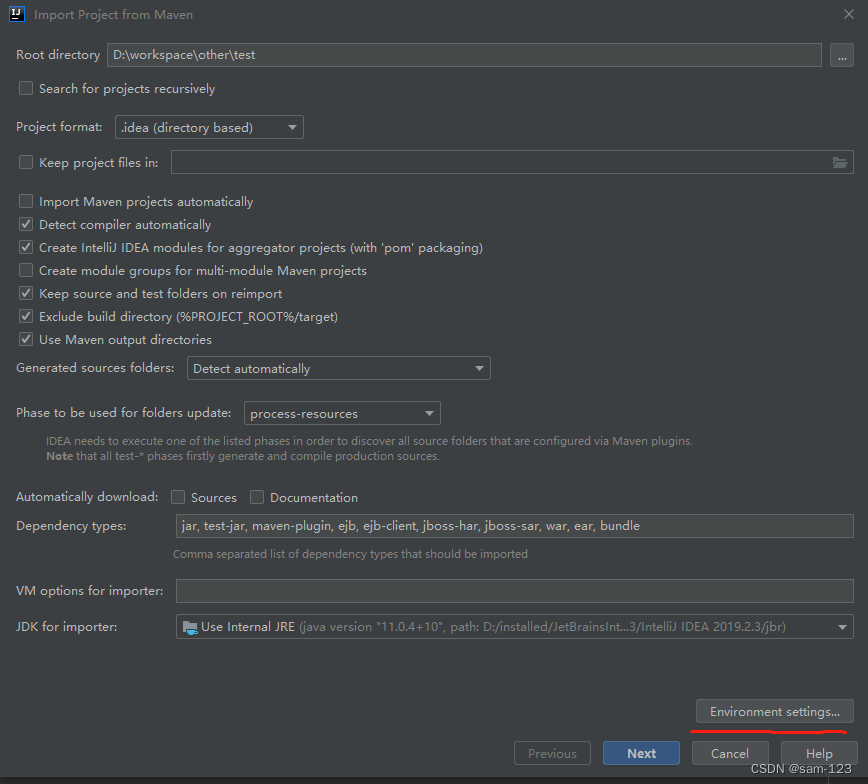The width and height of the screenshot is (868, 784).
Task: Click the IntelliJ IDEA logo in title bar
Action: 17,14
